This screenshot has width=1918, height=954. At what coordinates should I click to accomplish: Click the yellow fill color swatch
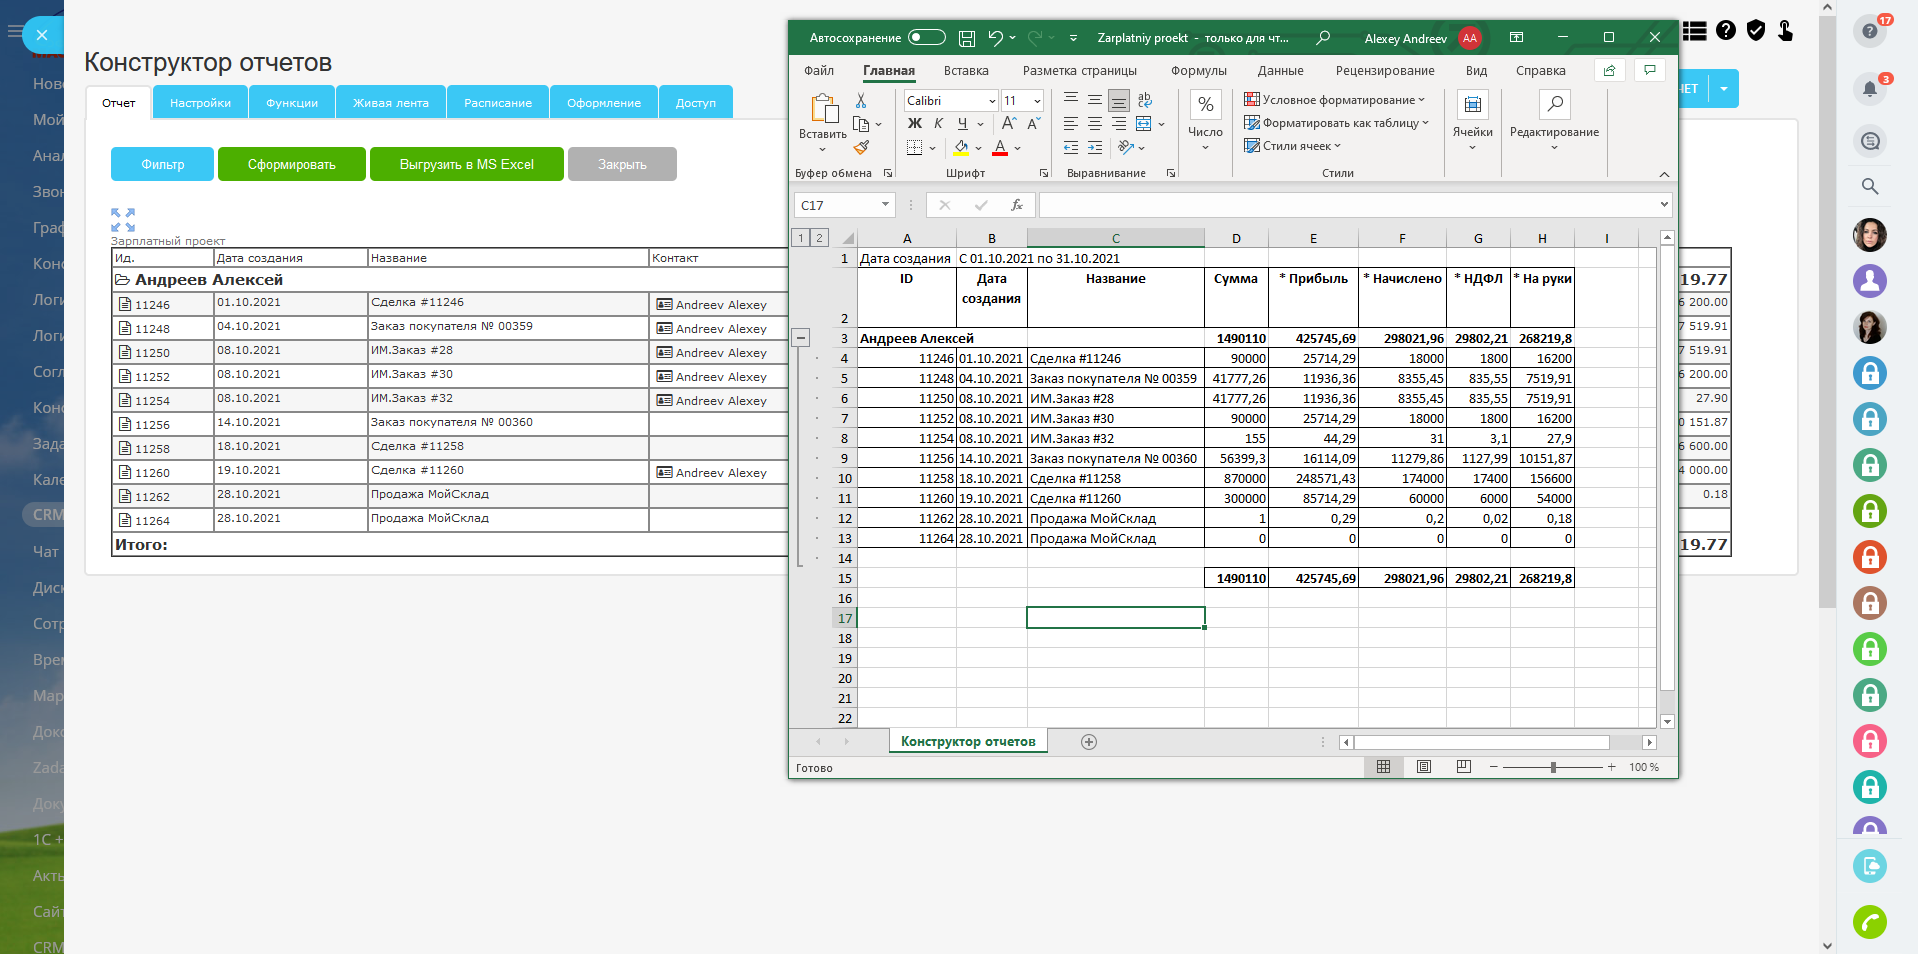tap(961, 148)
